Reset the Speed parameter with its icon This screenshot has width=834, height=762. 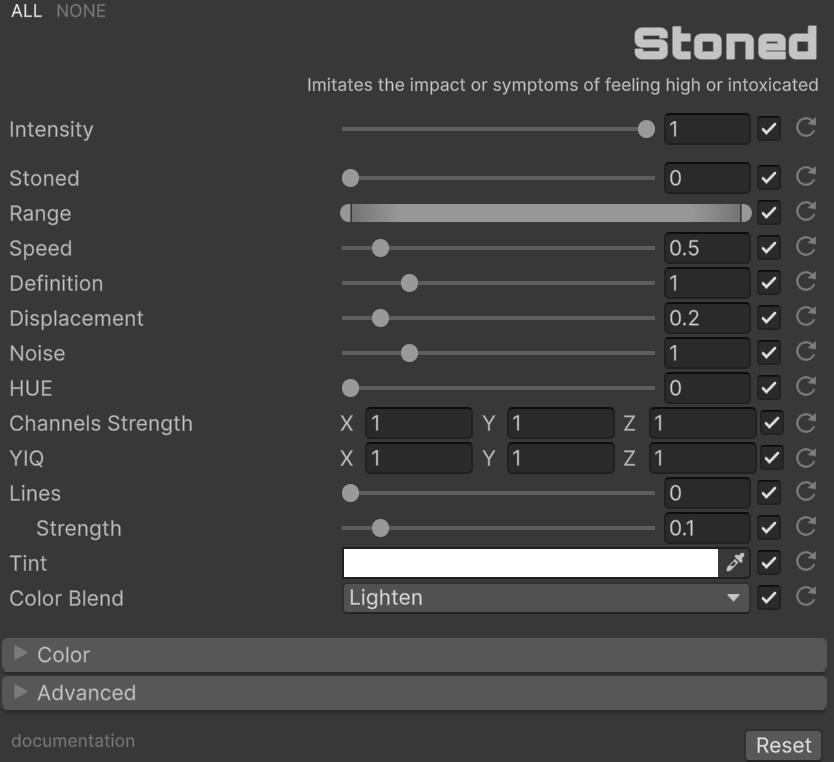pyautogui.click(x=806, y=247)
